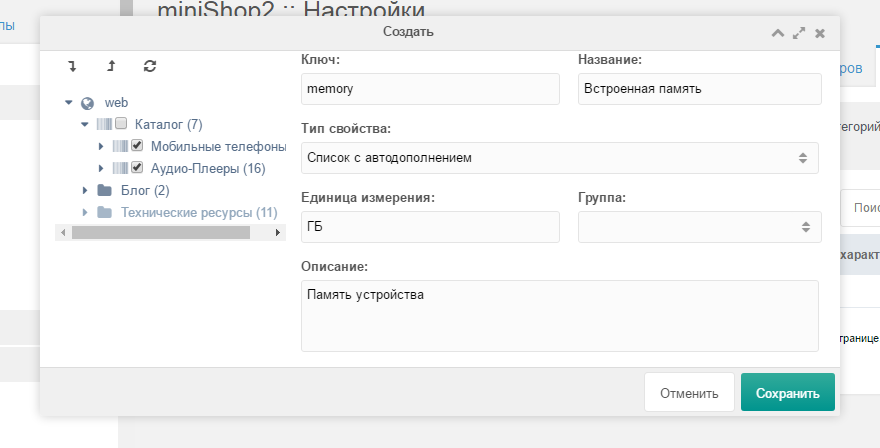Collapse the web tree root node

[68, 103]
